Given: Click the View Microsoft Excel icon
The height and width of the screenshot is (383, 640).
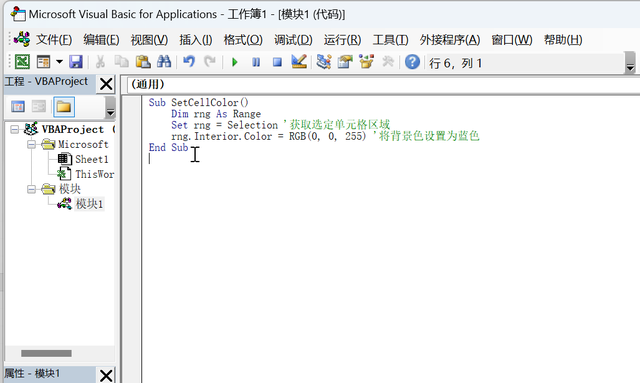Looking at the screenshot, I should pos(22,62).
